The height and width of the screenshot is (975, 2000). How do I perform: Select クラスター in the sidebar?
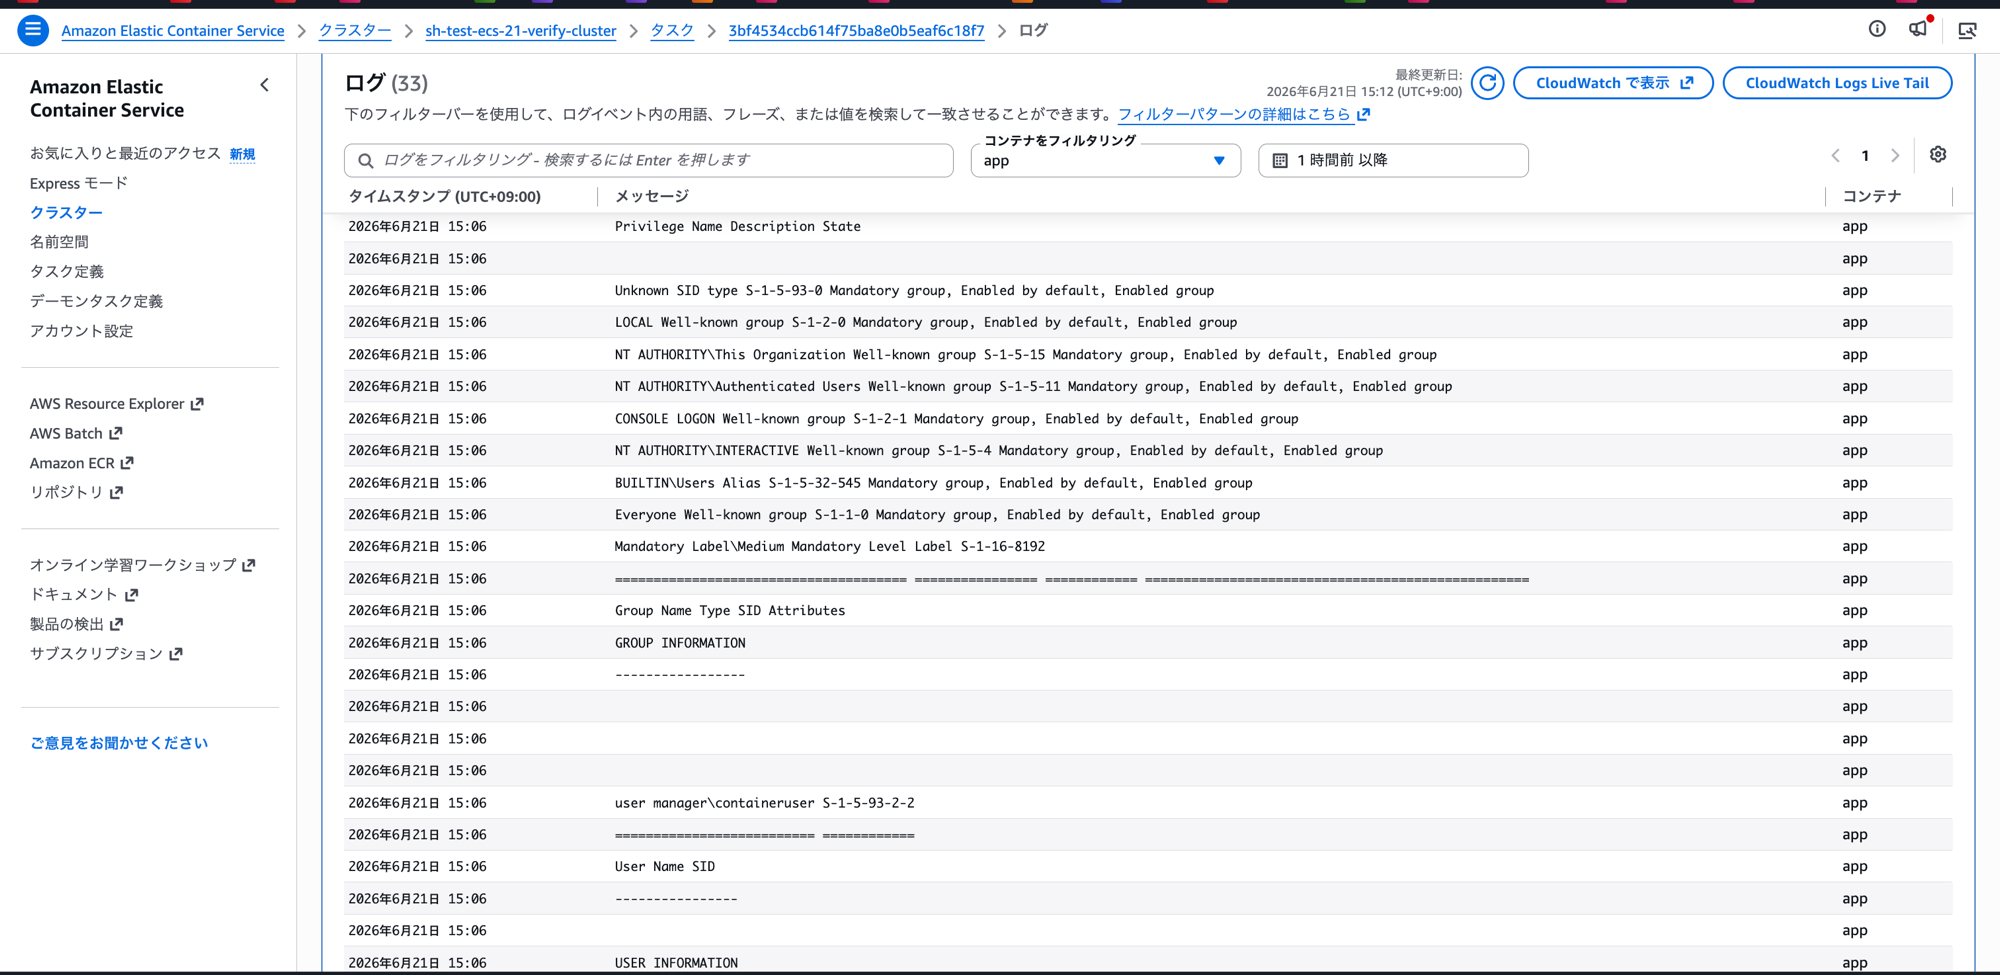(66, 212)
